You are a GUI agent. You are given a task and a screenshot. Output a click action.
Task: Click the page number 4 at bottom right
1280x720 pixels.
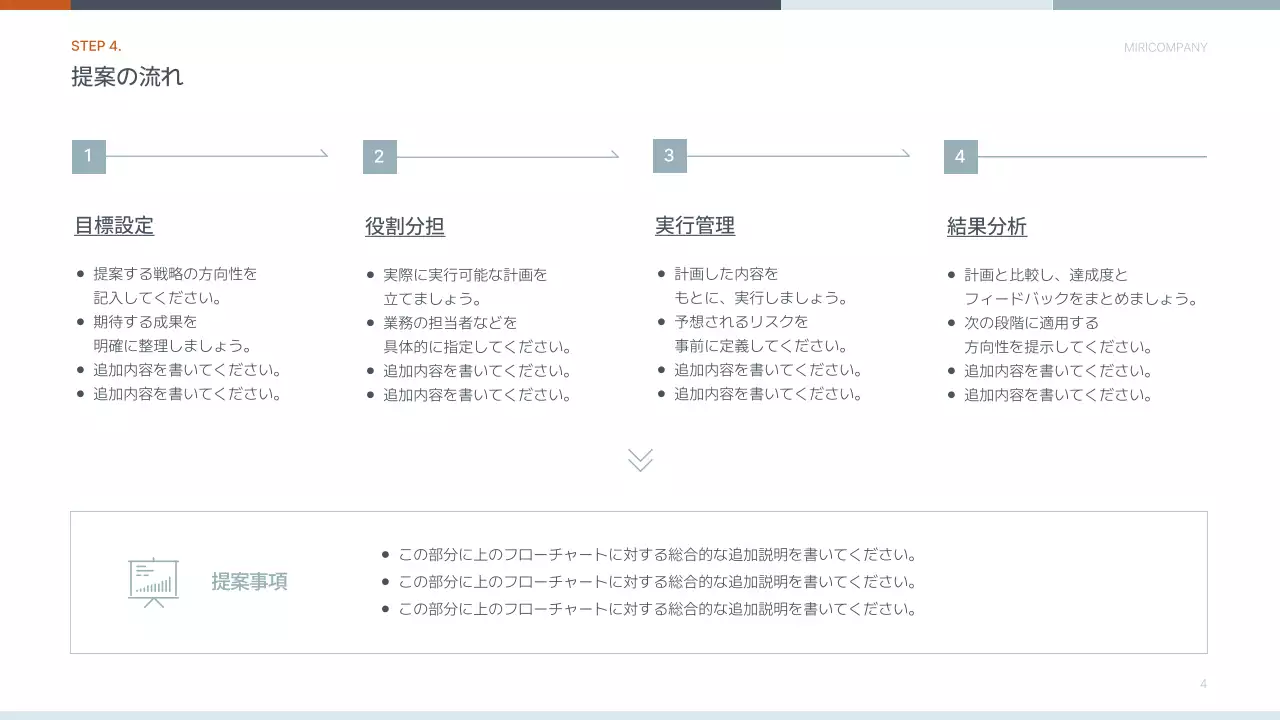[1202, 683]
